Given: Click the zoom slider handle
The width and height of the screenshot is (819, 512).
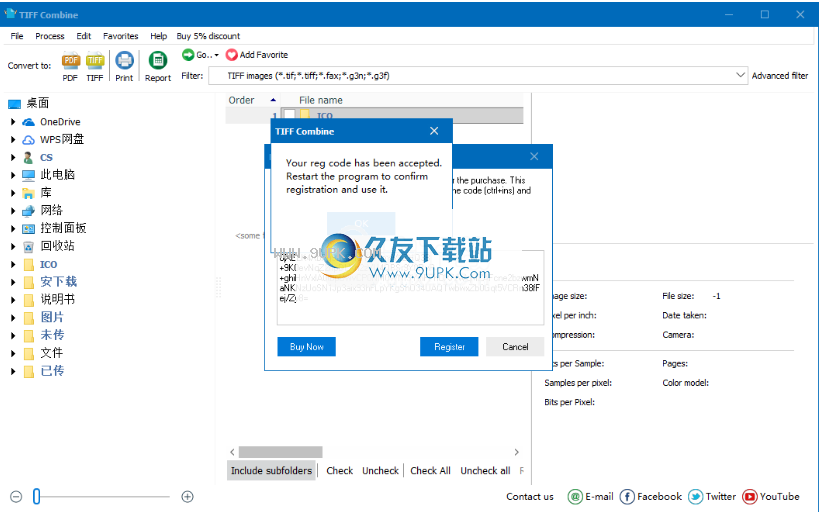Looking at the screenshot, I should [x=36, y=496].
